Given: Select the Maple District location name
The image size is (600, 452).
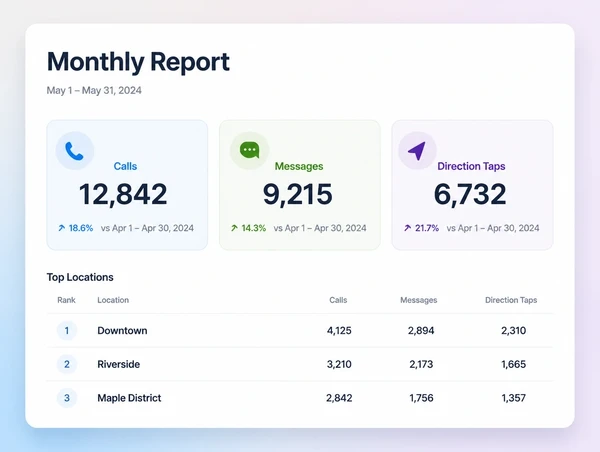Looking at the screenshot, I should 129,398.
